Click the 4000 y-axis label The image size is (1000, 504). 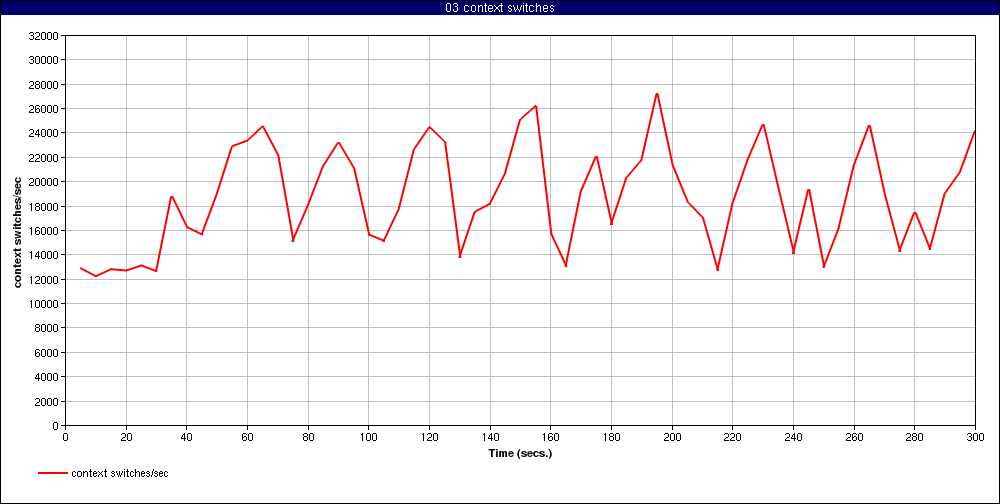pyautogui.click(x=47, y=376)
